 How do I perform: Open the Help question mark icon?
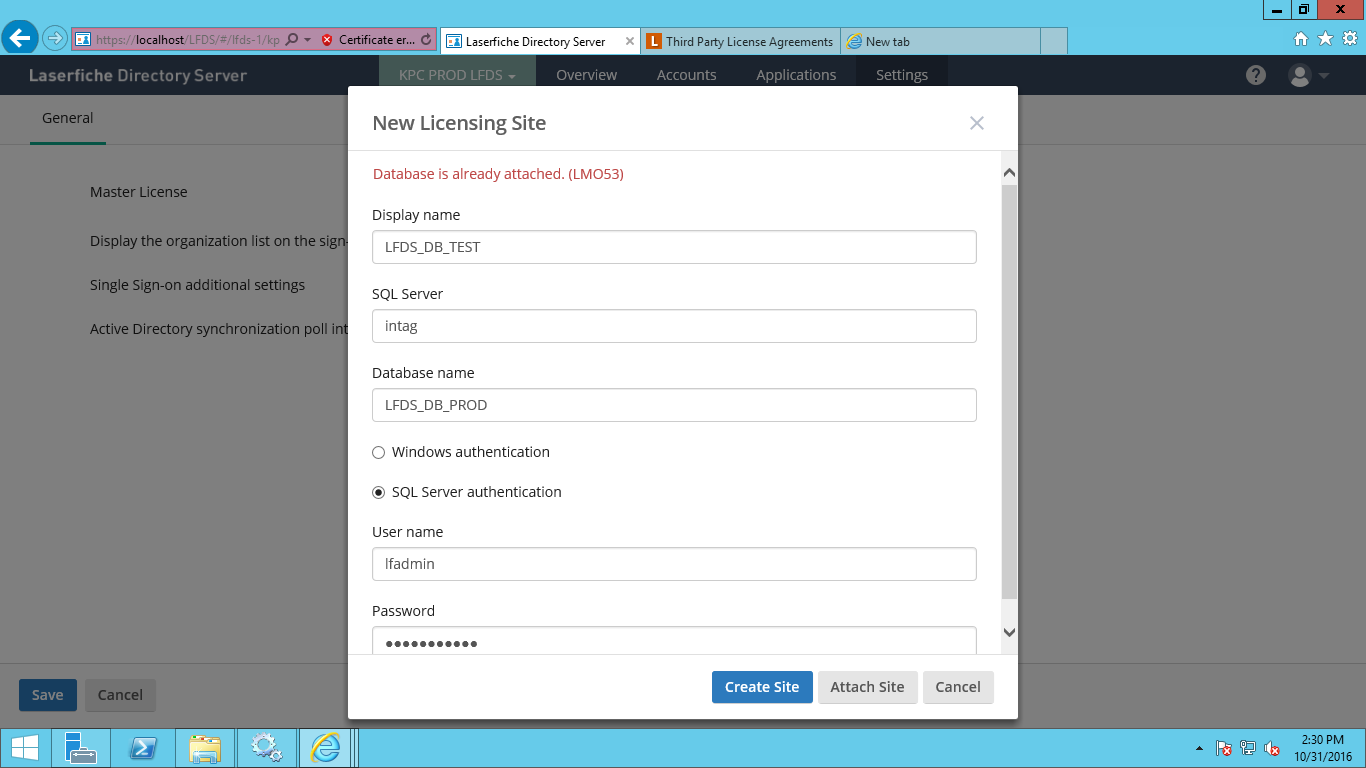tap(1256, 75)
